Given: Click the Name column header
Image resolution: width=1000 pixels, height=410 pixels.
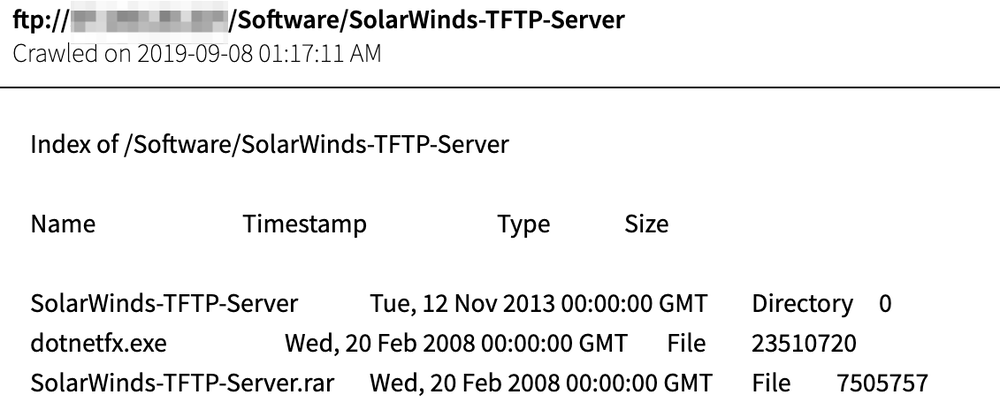Looking at the screenshot, I should coord(63,224).
